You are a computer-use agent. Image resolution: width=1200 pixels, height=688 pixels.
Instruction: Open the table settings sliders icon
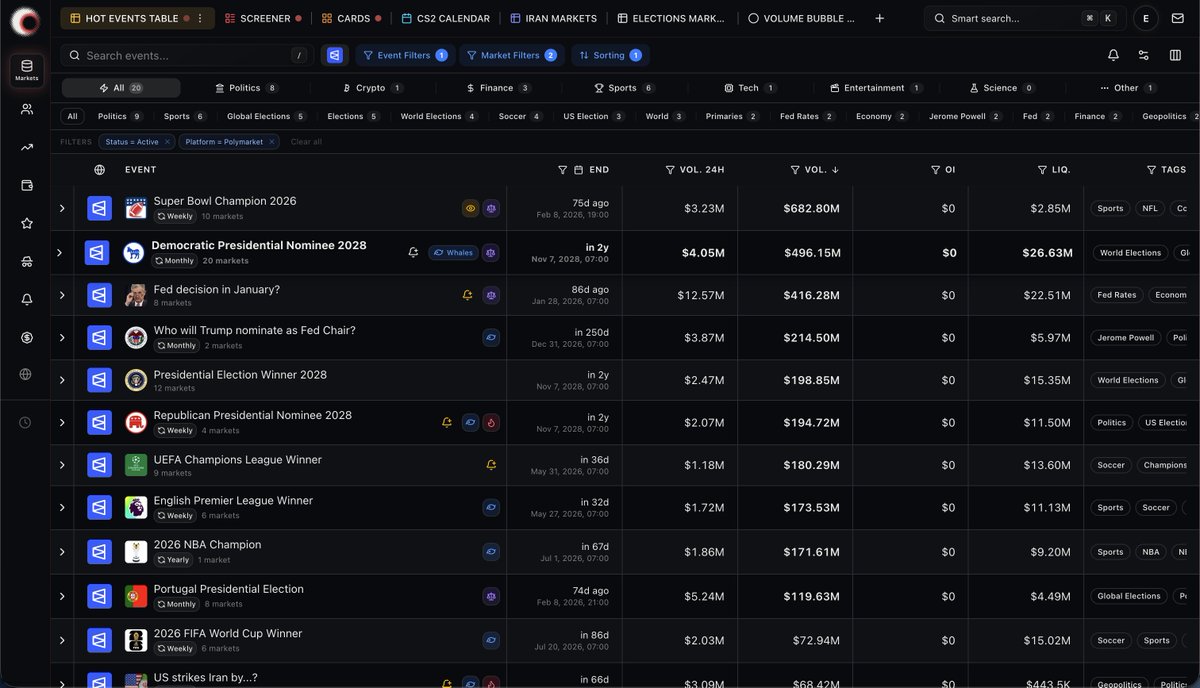pos(1144,56)
